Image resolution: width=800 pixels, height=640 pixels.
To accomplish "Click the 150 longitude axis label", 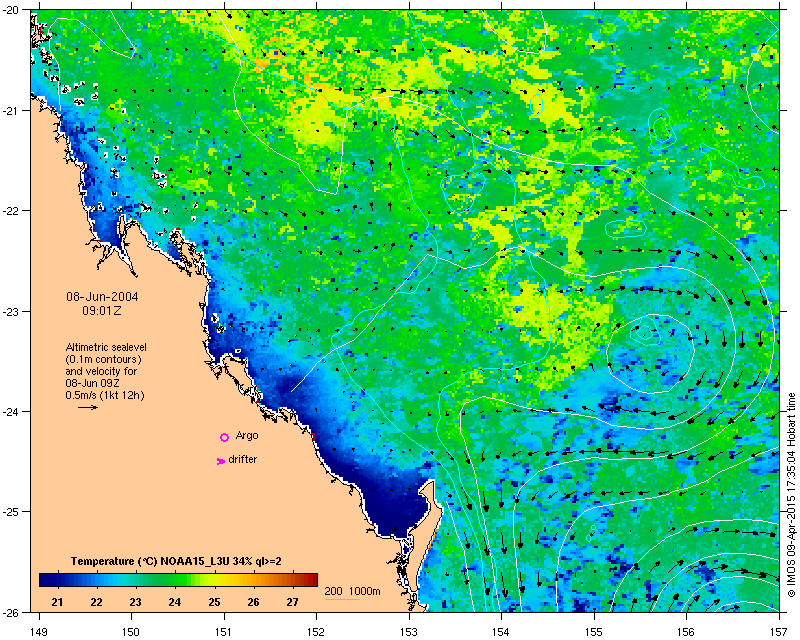I will (x=131, y=632).
